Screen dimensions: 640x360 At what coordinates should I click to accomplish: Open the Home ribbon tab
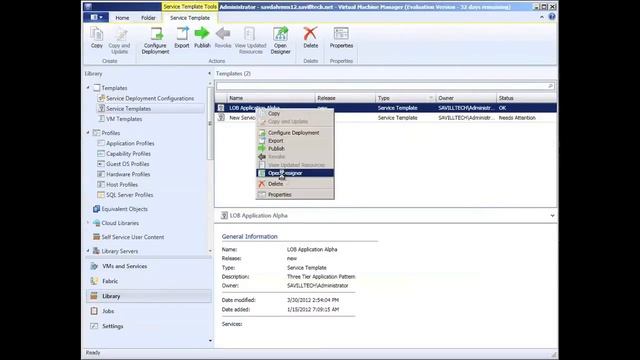point(122,18)
